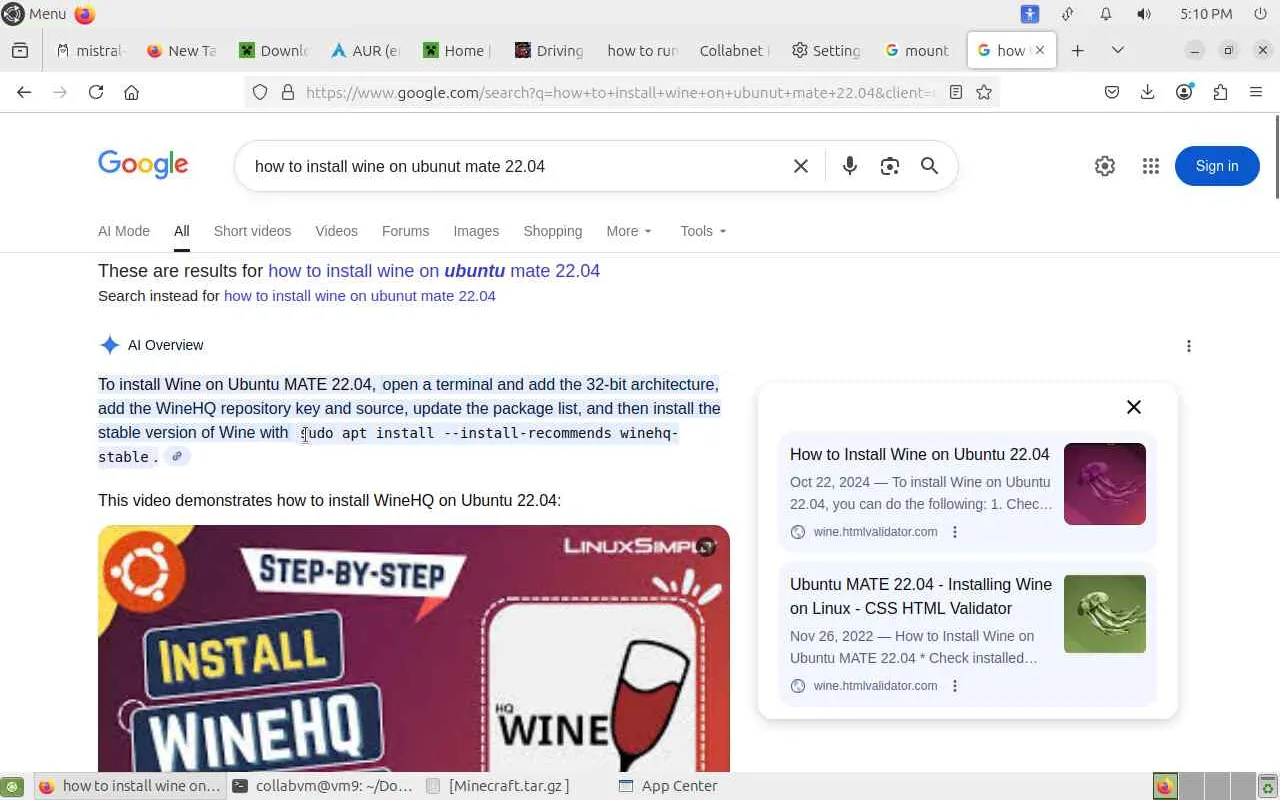Open the Ubuntu MATE Menu
This screenshot has width=1280, height=800.
34,14
